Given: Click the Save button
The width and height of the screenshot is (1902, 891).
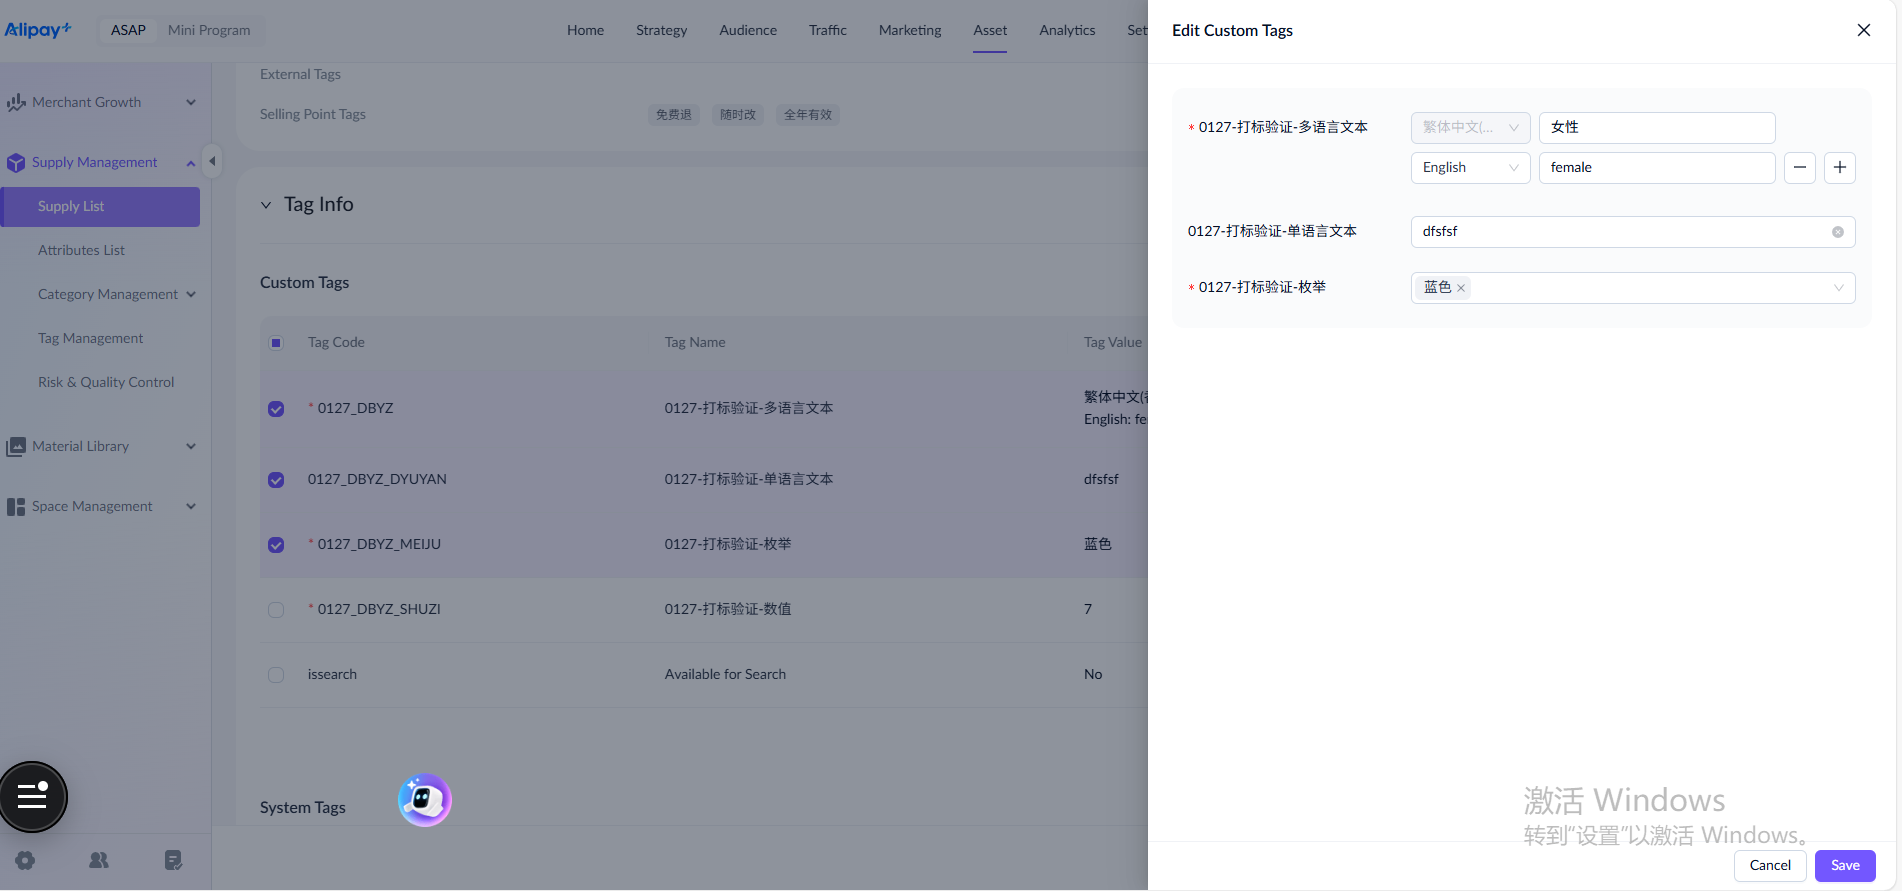Looking at the screenshot, I should (1844, 865).
